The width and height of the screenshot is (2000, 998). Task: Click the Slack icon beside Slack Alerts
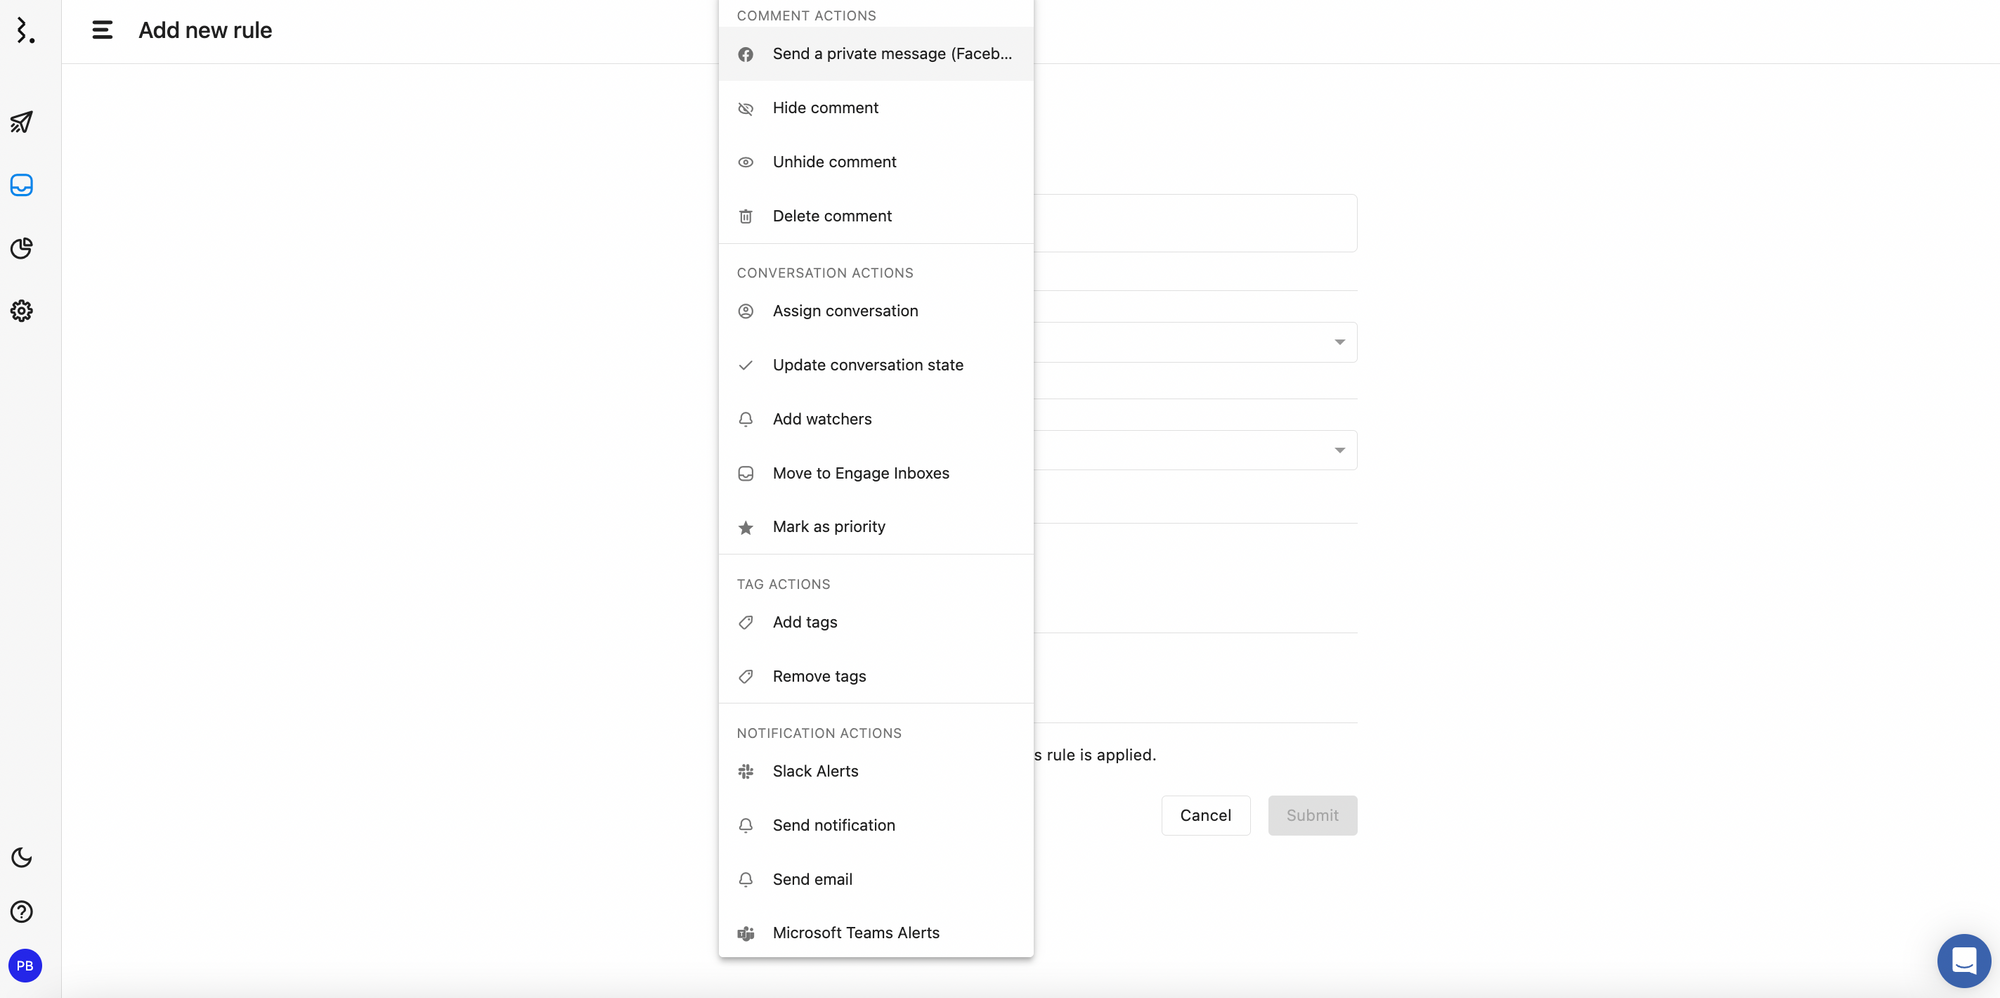click(745, 771)
